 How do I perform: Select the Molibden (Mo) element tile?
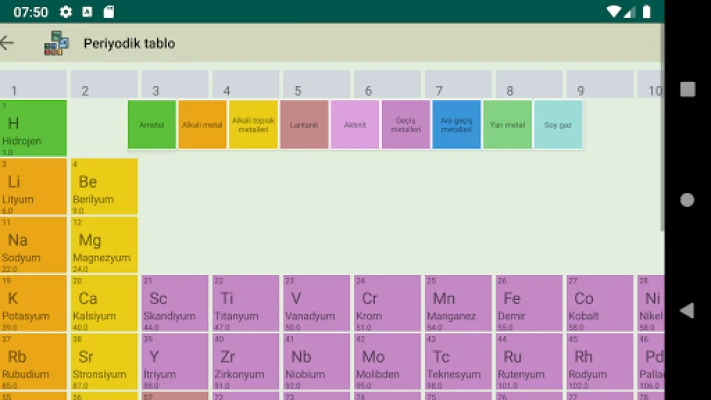pos(387,361)
